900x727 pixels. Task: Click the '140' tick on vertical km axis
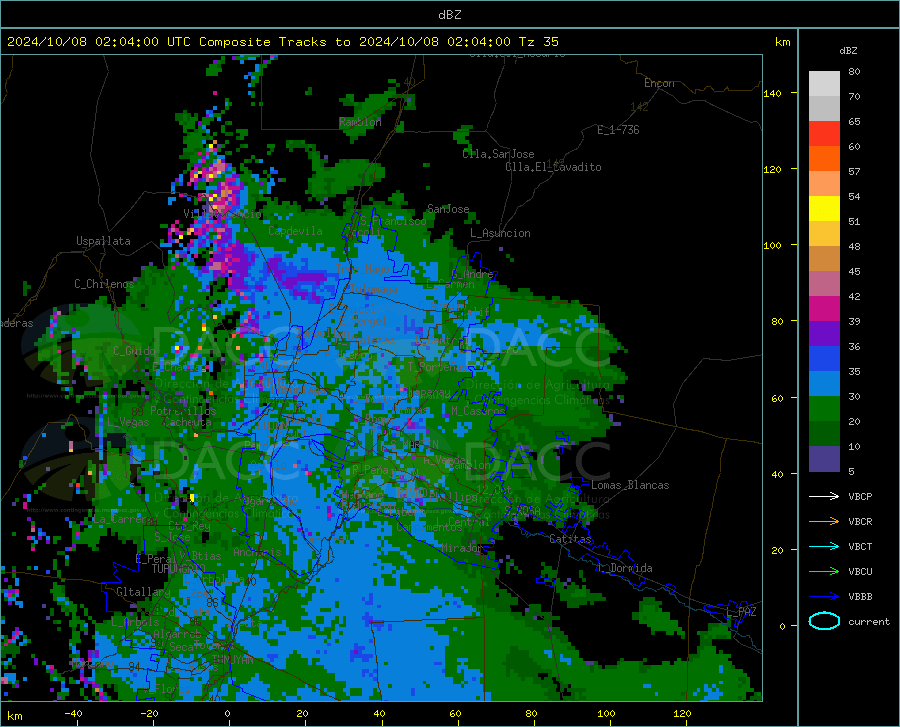pos(772,93)
